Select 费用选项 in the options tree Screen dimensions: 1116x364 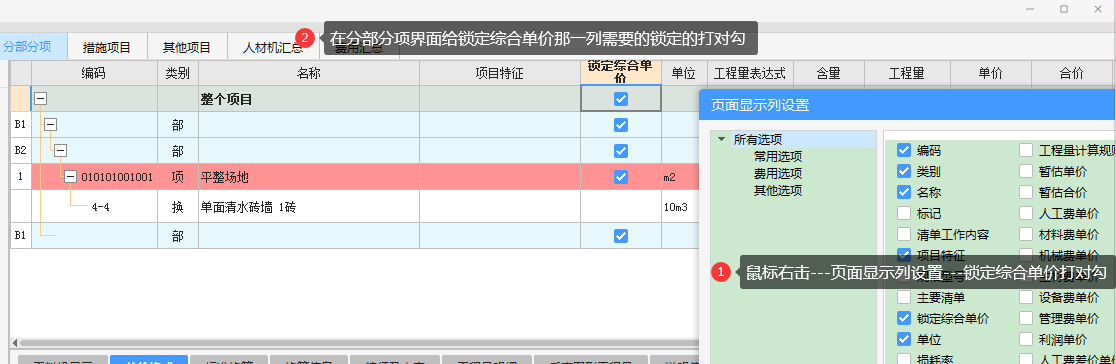tap(778, 173)
